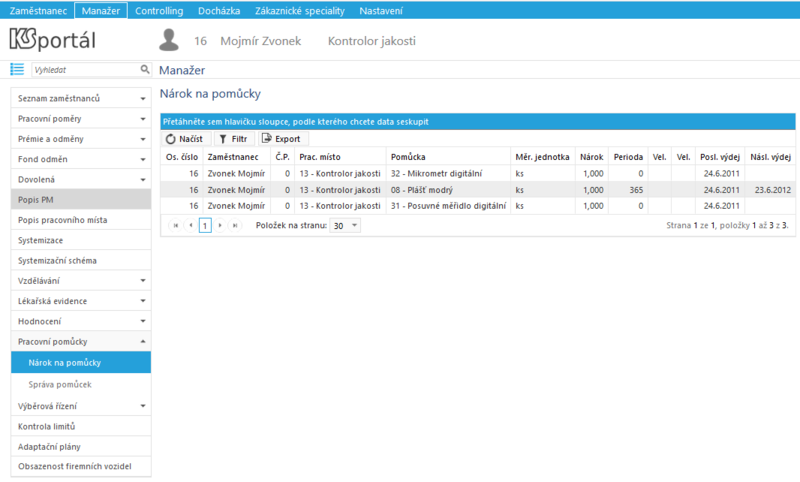This screenshot has height=482, width=800.
Task: Open Systemizace sidebar item
Action: (x=81, y=240)
